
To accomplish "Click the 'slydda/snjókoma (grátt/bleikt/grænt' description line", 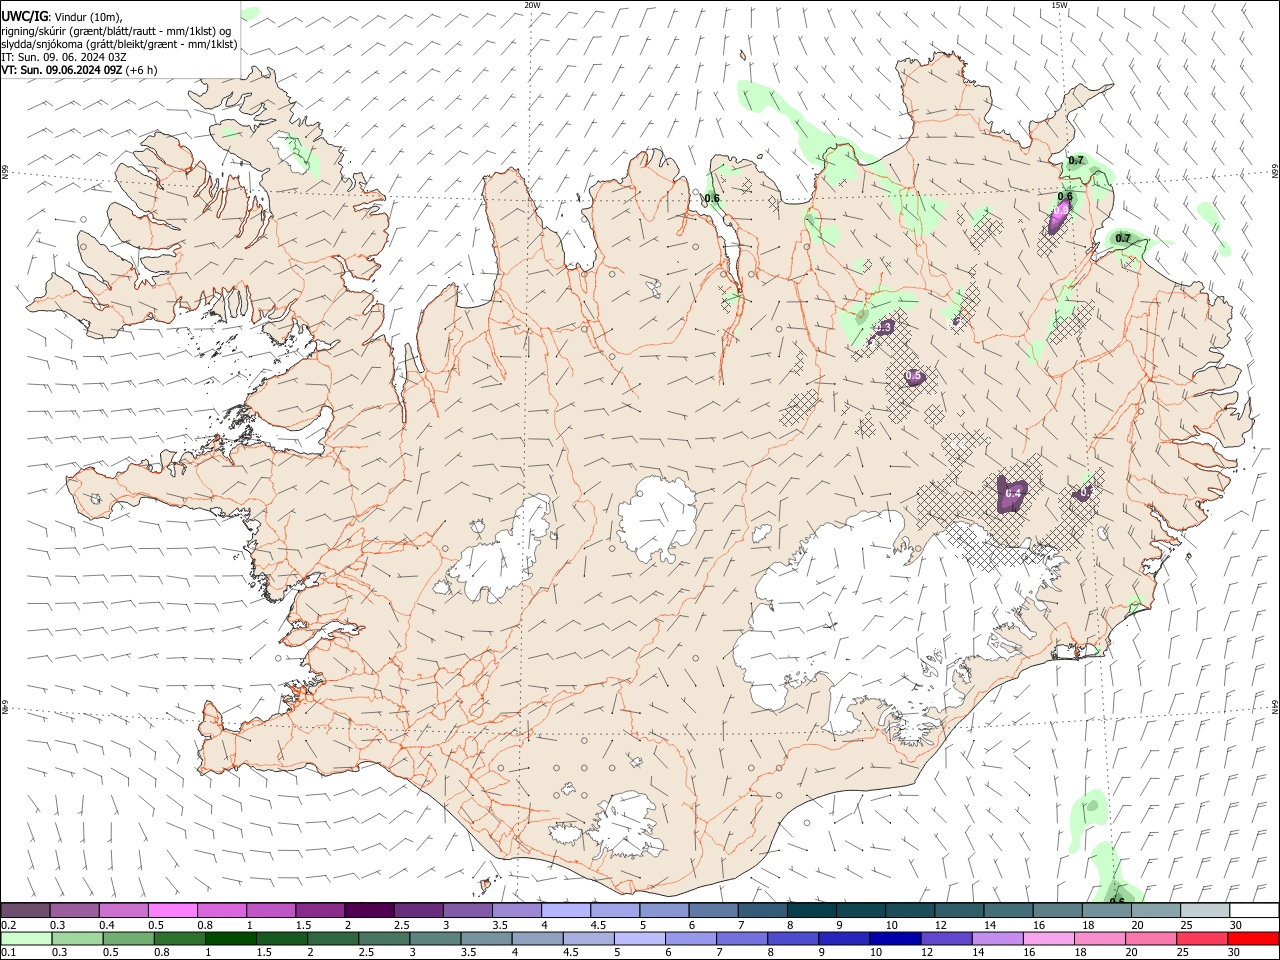I will tap(119, 44).
